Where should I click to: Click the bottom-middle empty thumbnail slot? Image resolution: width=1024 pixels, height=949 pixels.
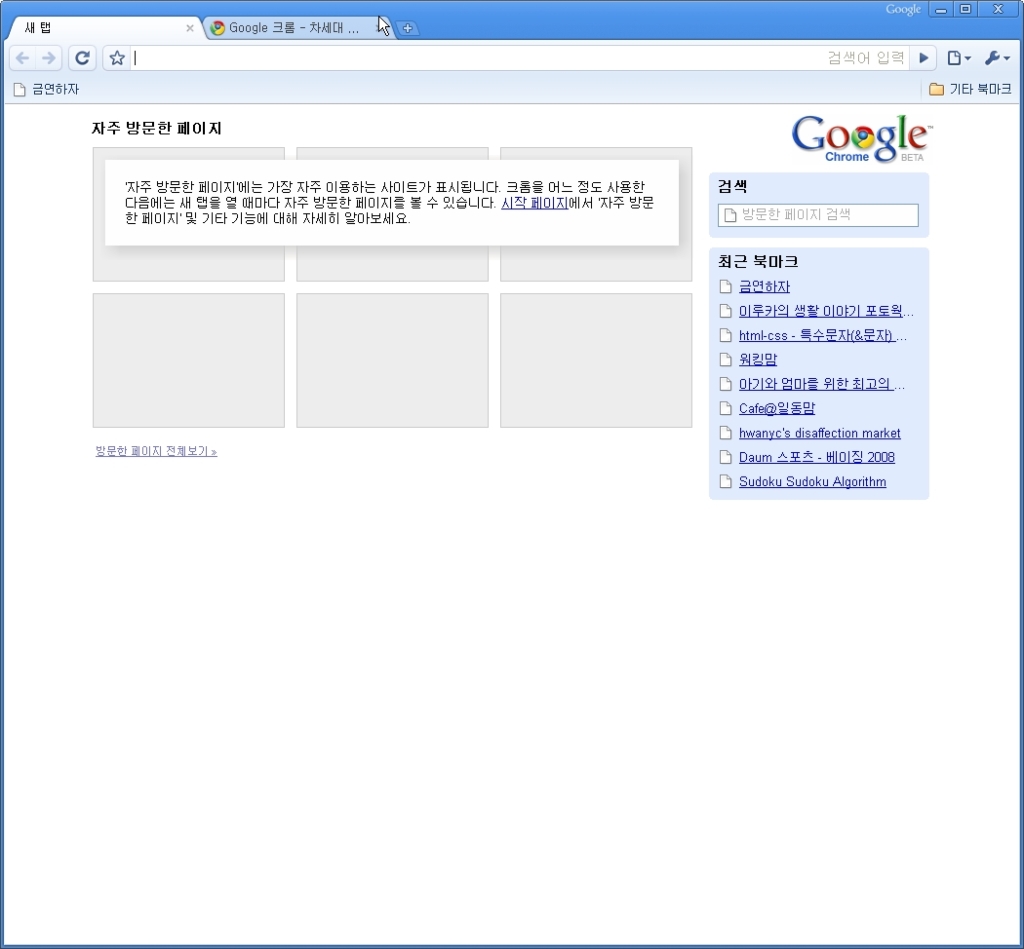tap(392, 361)
